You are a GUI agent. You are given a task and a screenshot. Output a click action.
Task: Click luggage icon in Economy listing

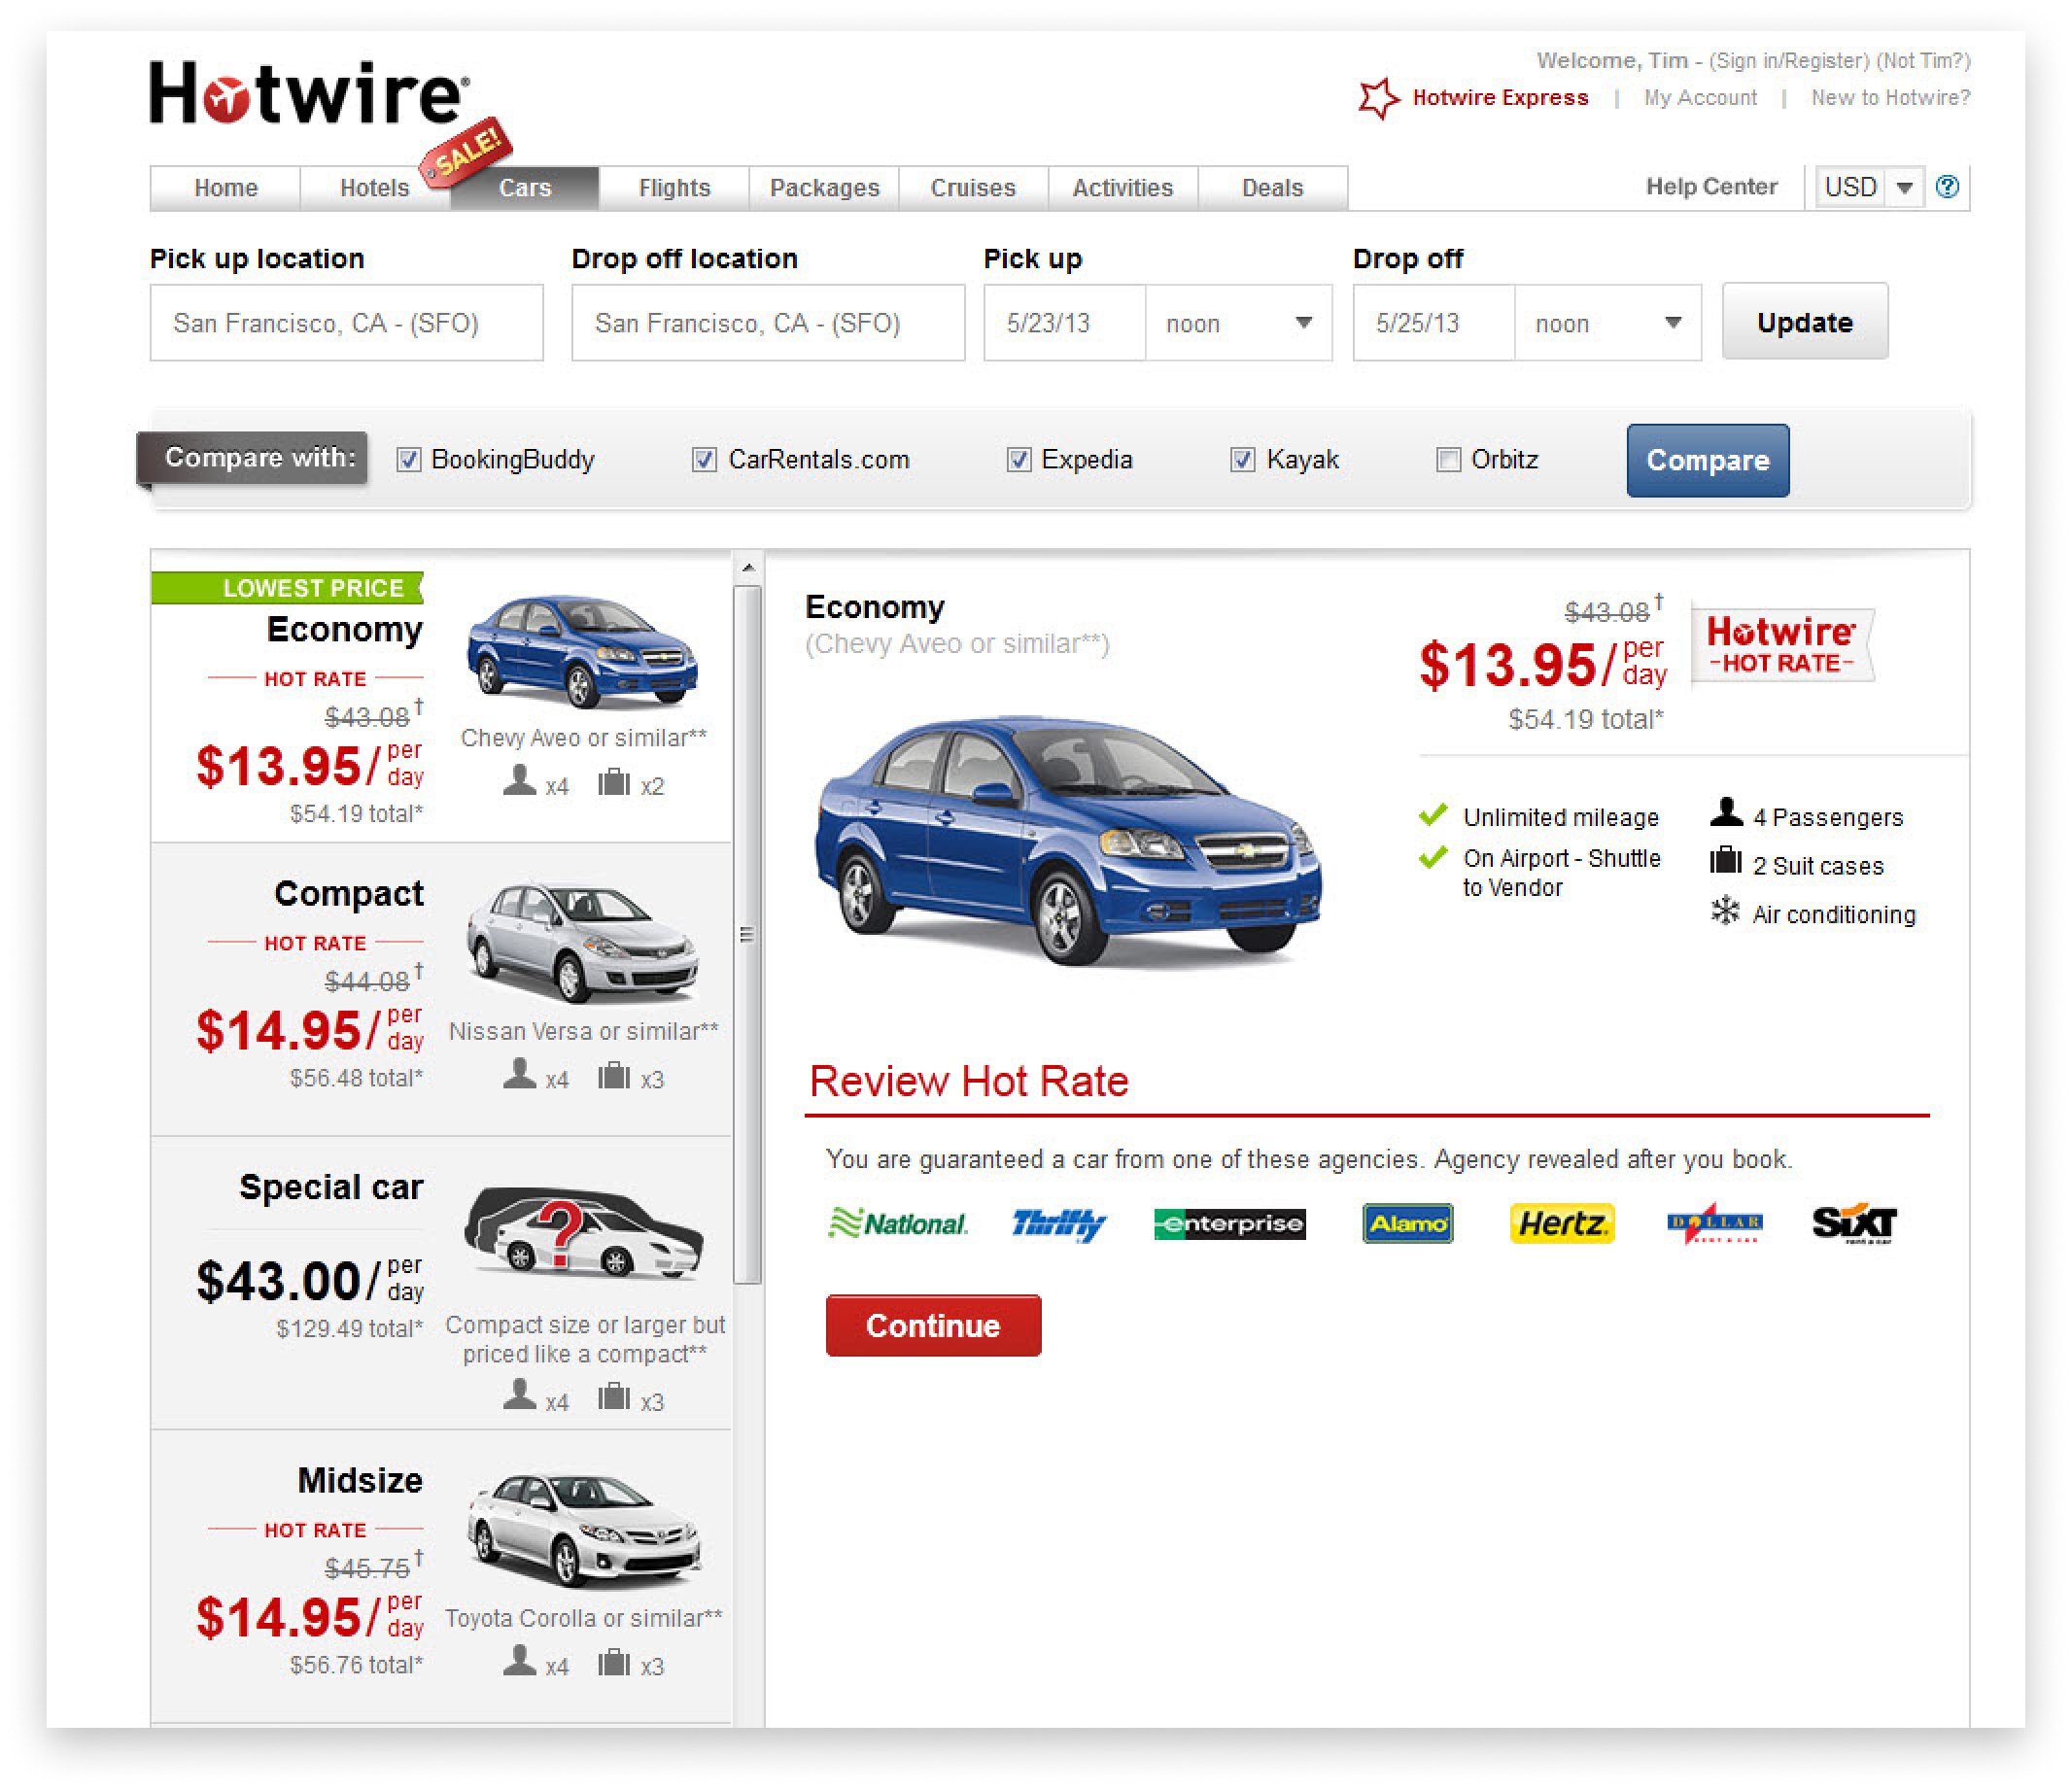click(613, 781)
